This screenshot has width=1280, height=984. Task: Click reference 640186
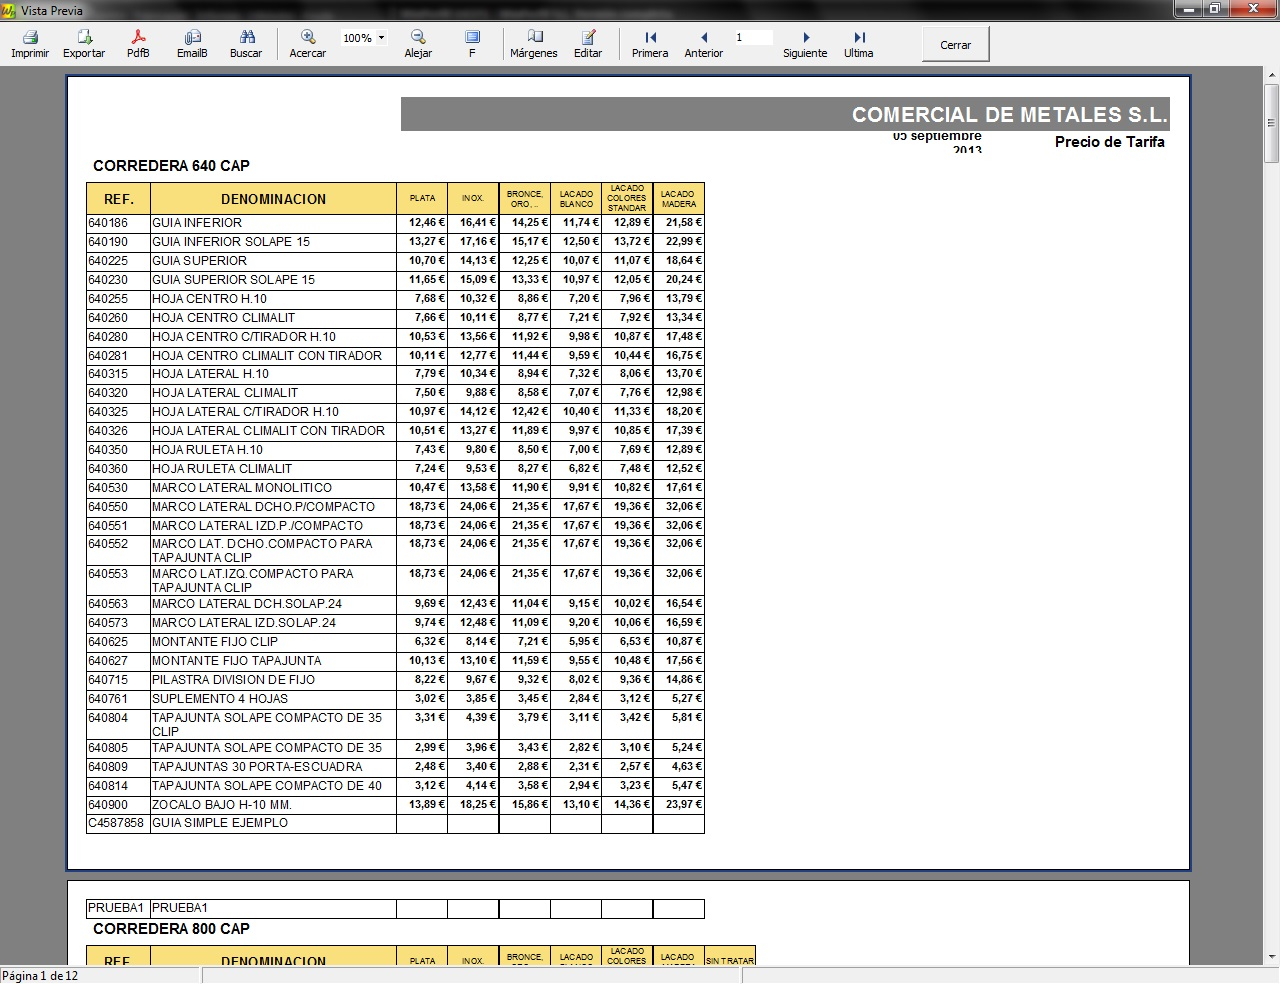(x=108, y=223)
